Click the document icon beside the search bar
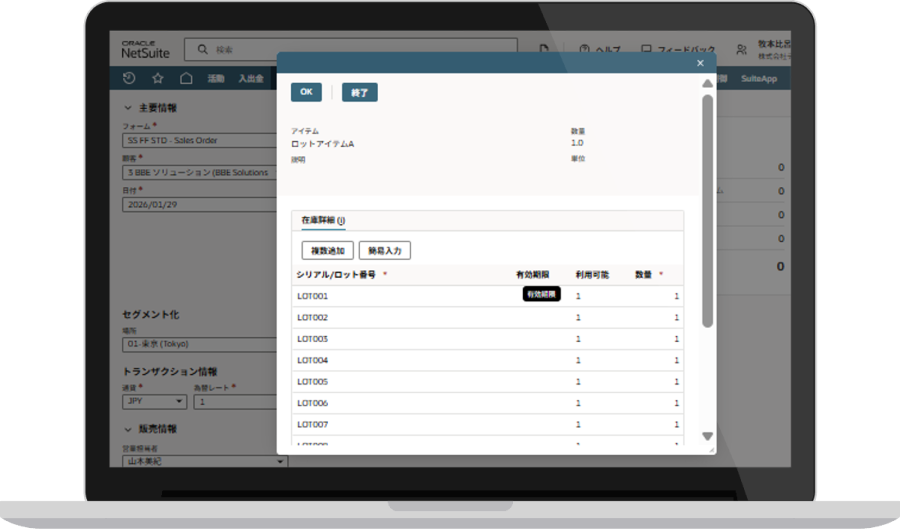The height and width of the screenshot is (529, 900). pos(544,49)
